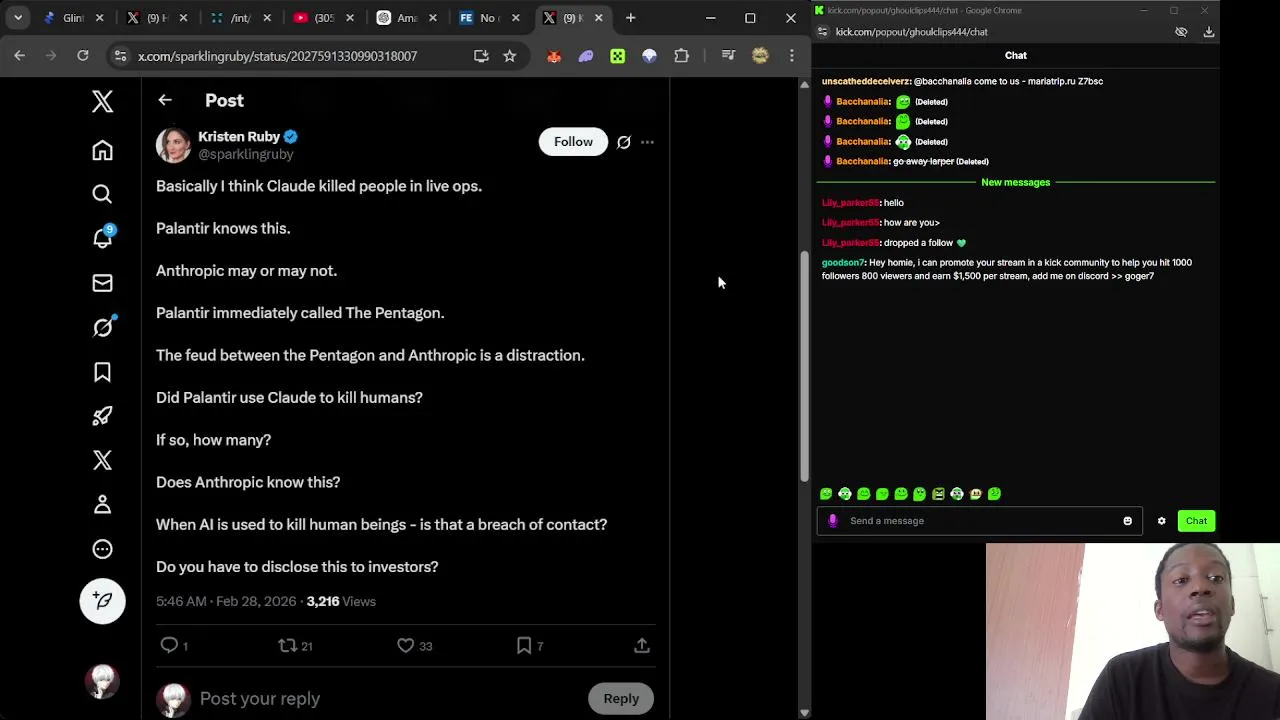Open Grok icon in X sidebar
The width and height of the screenshot is (1280, 720).
[102, 327]
